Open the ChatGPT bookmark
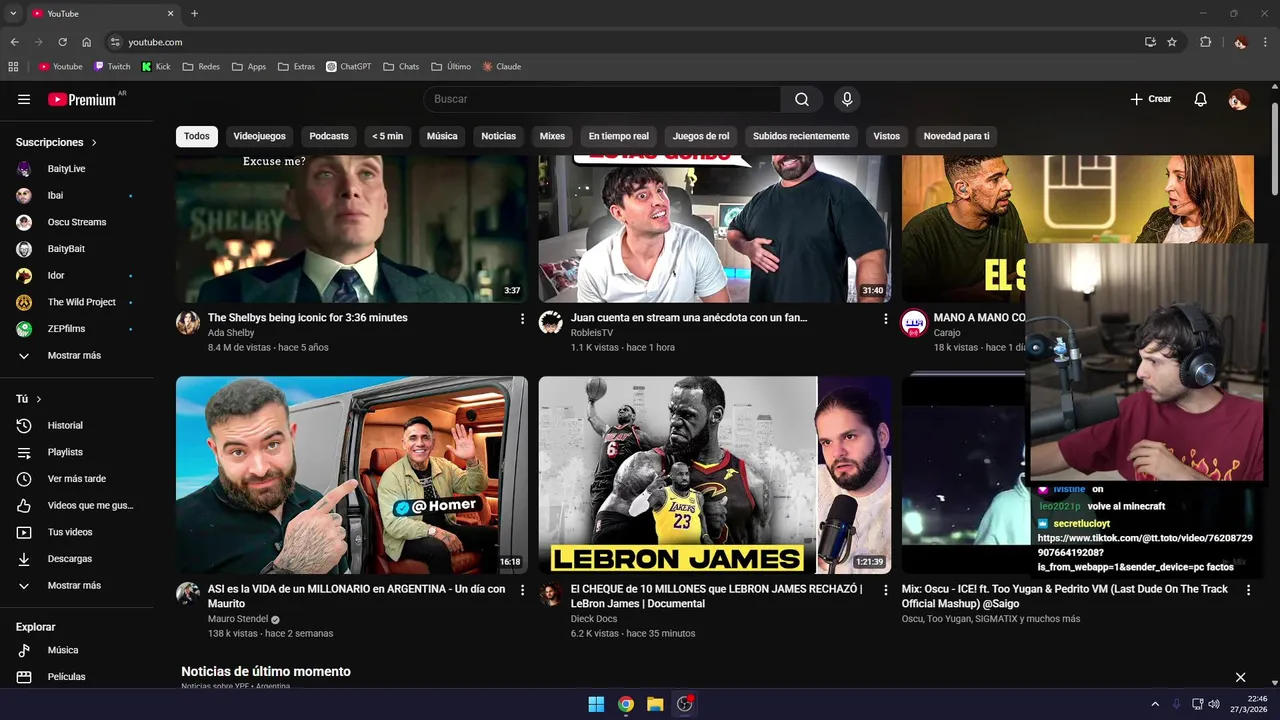 (349, 67)
